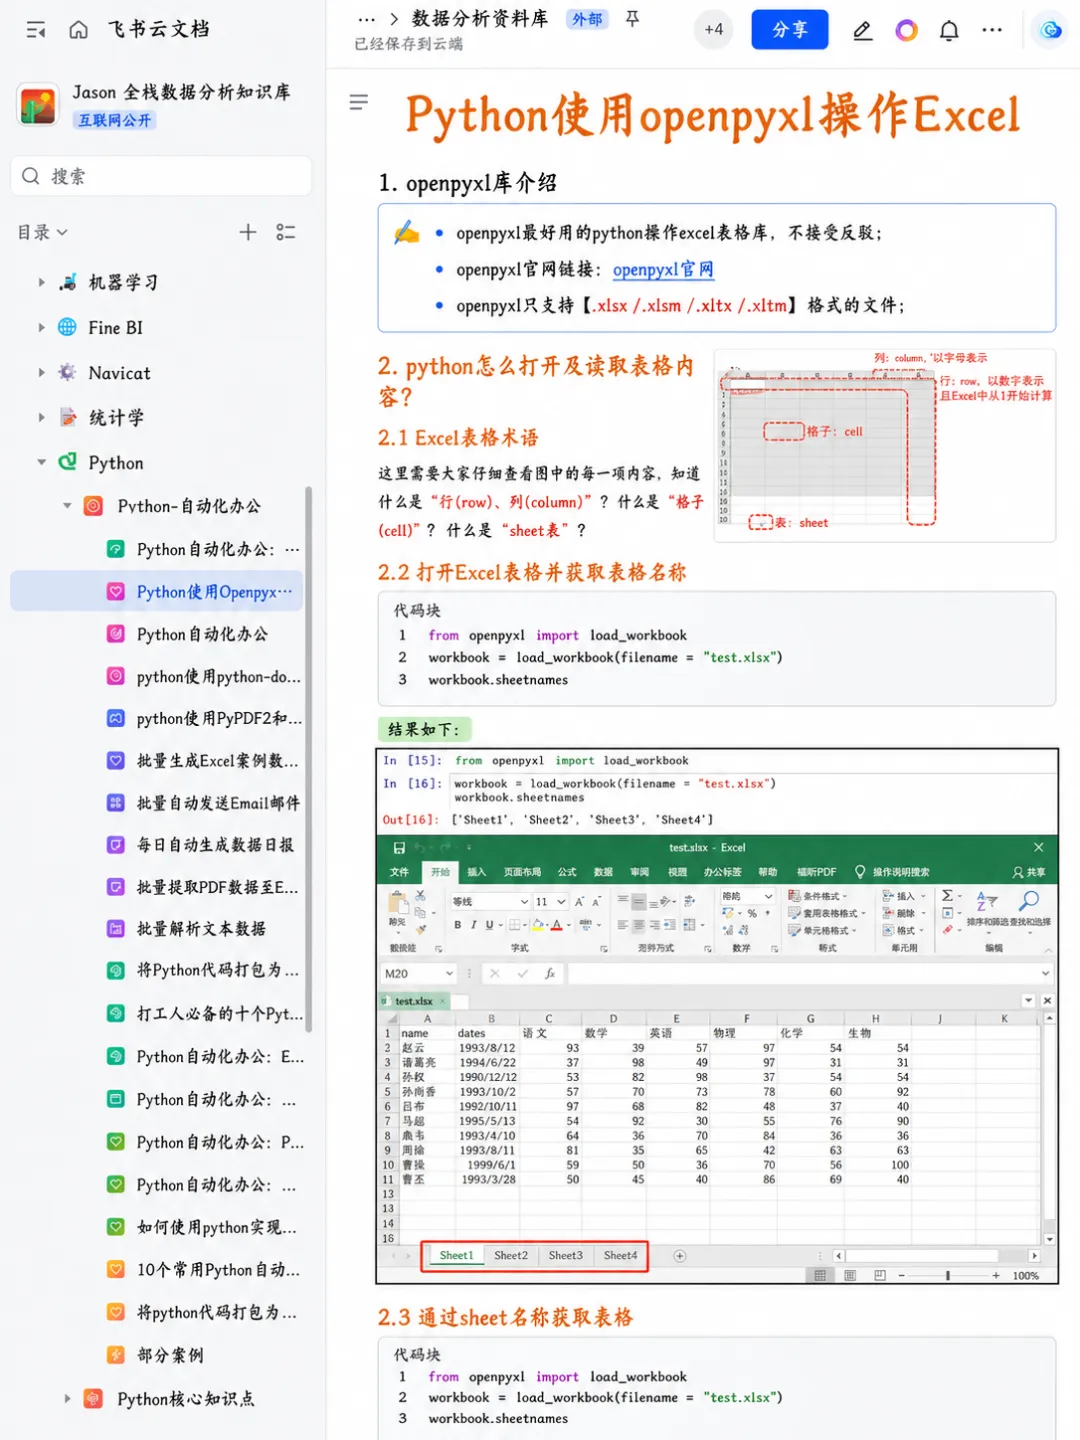
Task: Open the Navicat tree item
Action: click(x=119, y=373)
